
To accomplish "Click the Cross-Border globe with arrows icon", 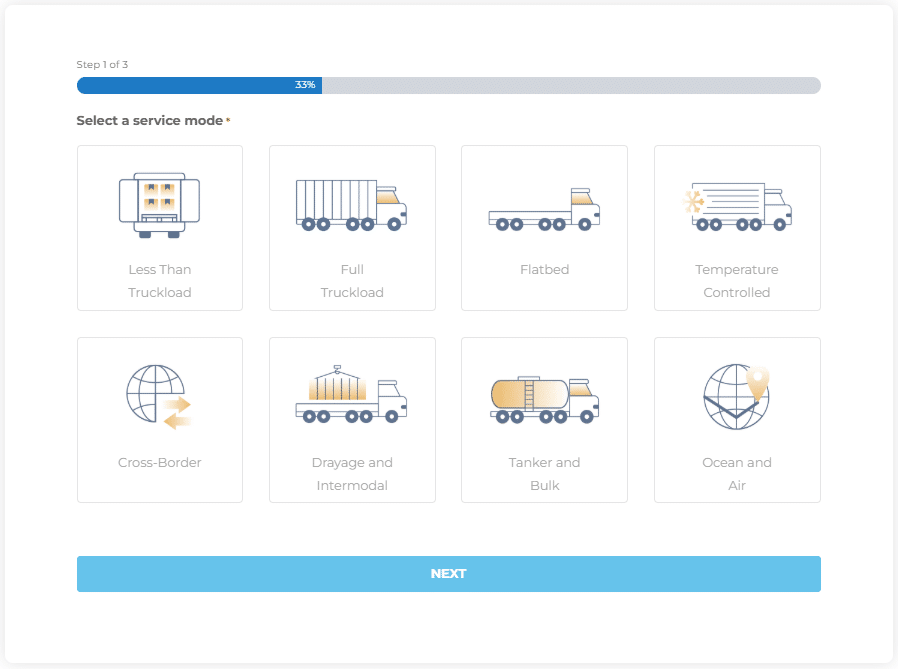I will click(159, 397).
